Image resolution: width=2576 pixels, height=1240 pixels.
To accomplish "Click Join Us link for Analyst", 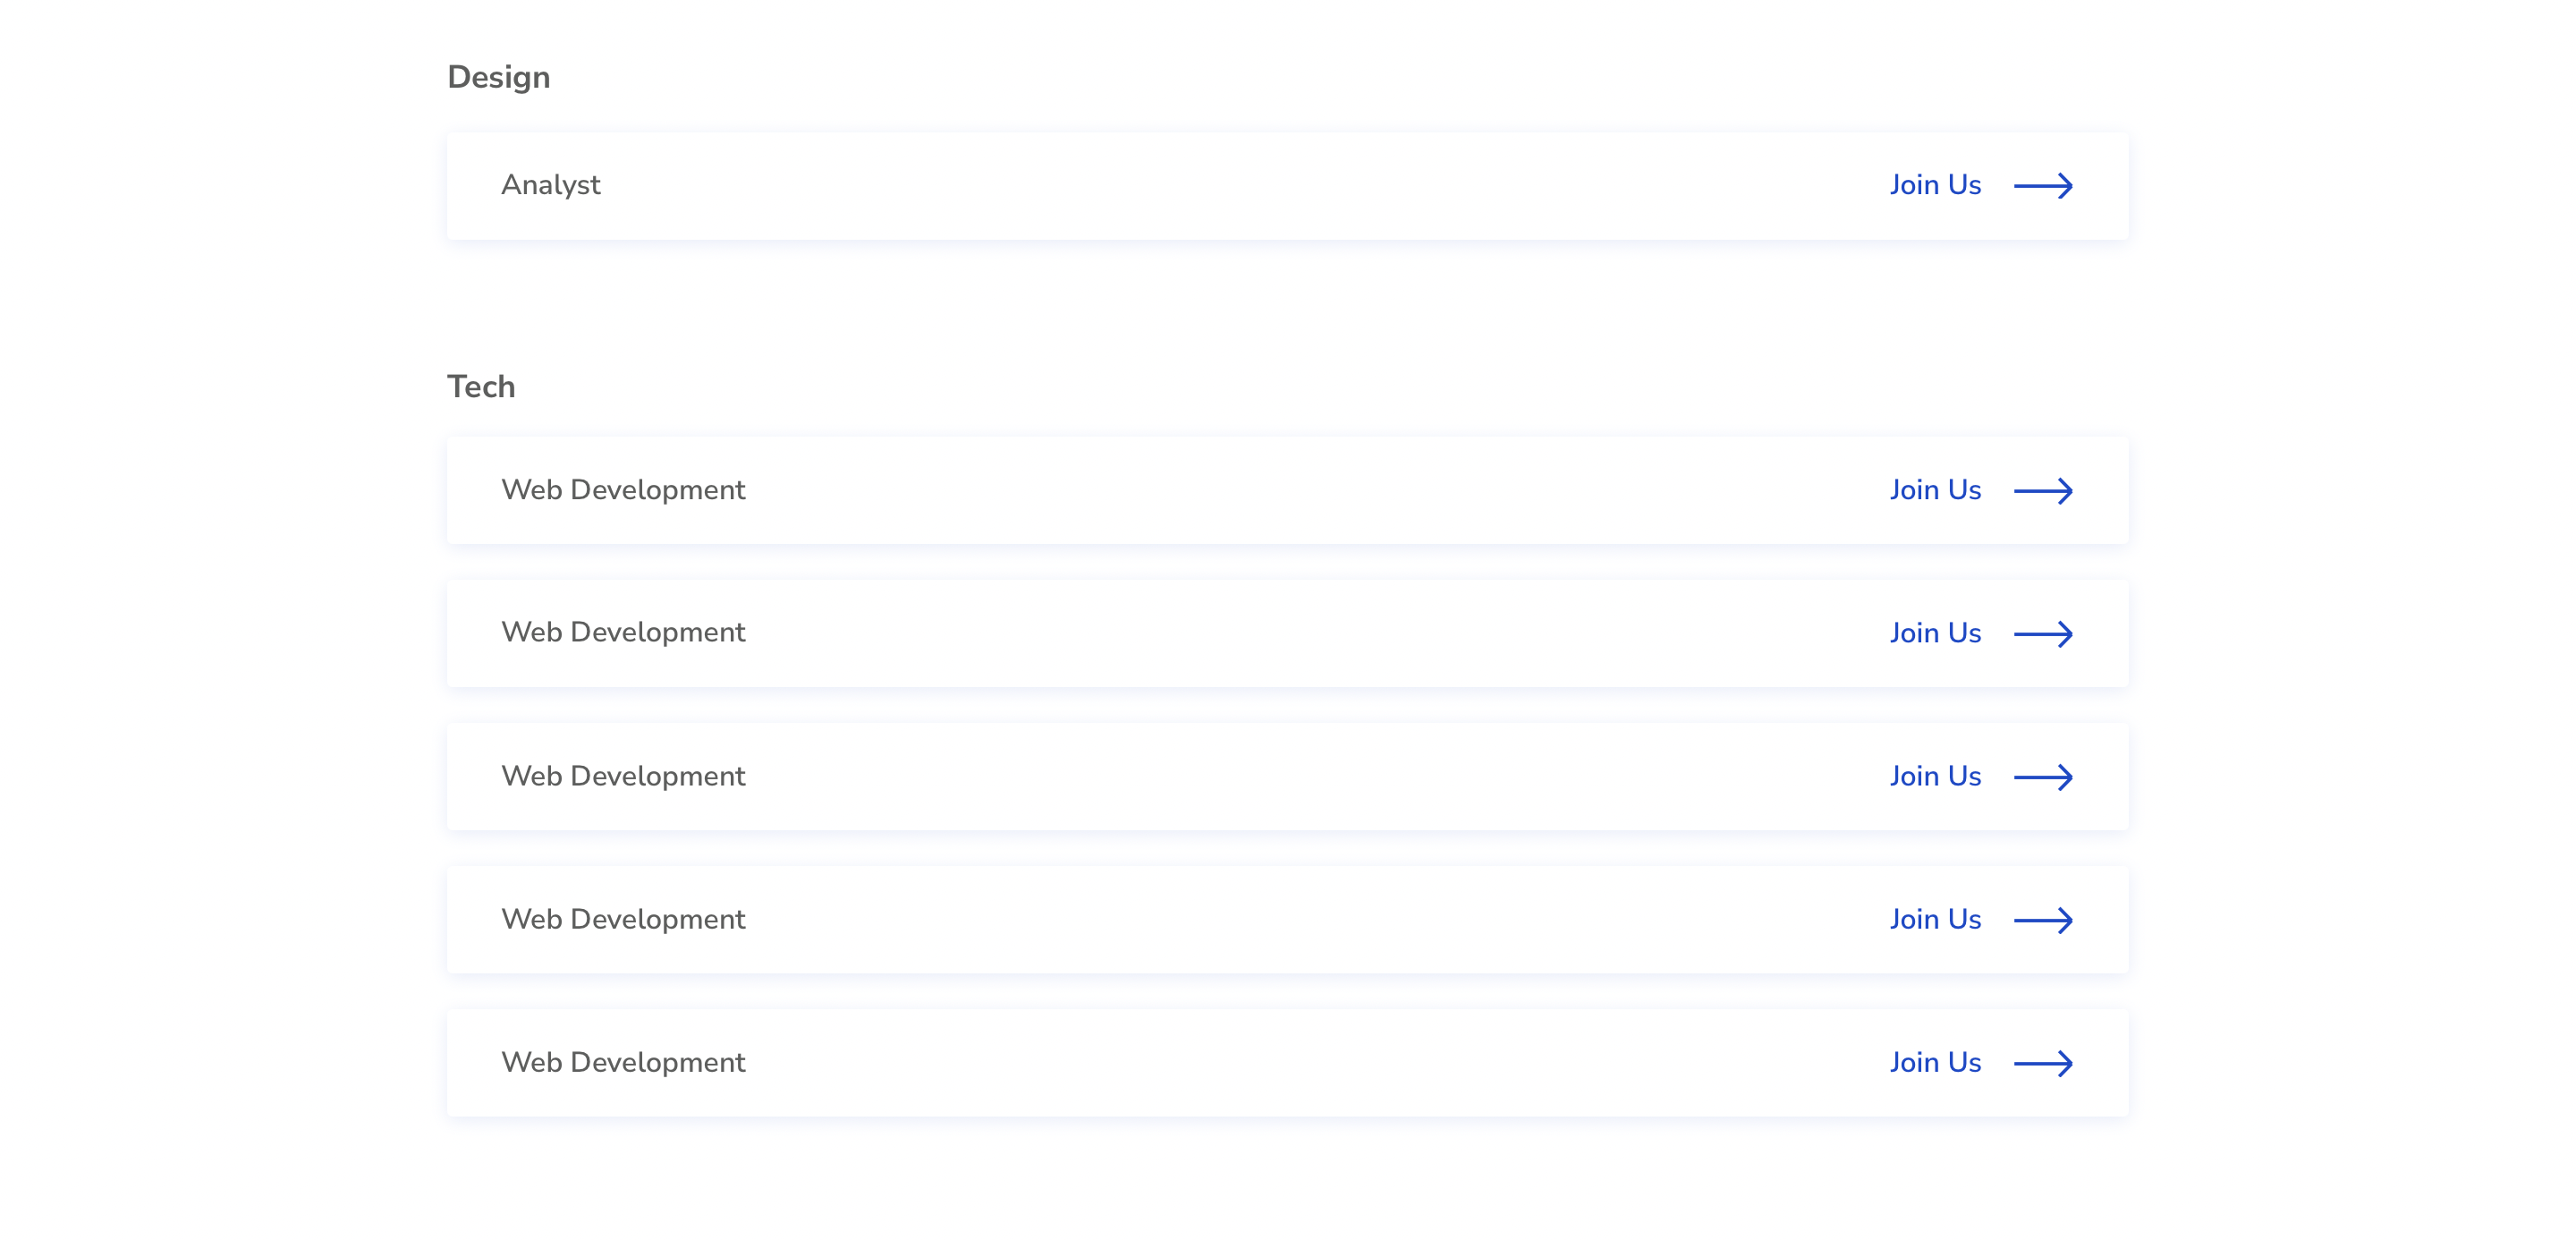I will tap(1935, 185).
